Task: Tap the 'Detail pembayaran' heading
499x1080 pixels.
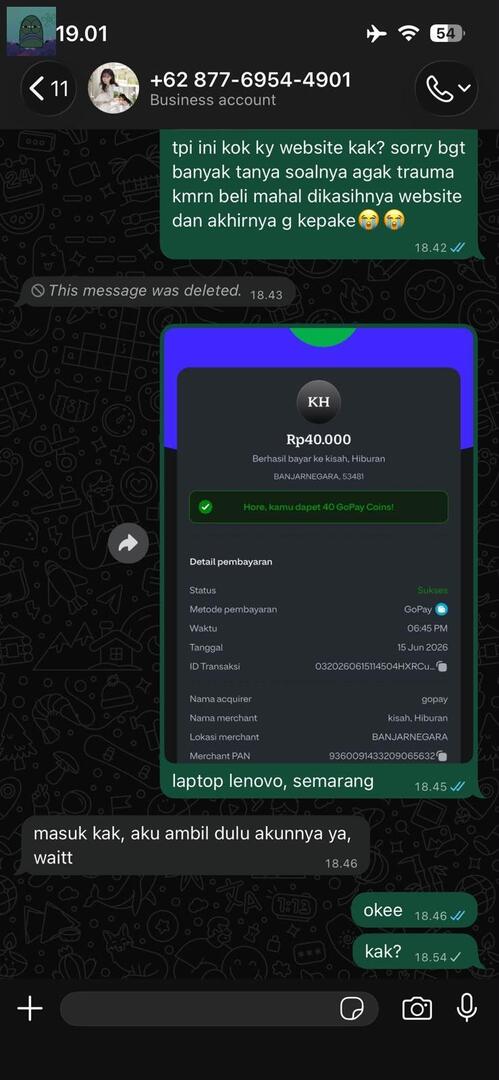Action: [231, 562]
